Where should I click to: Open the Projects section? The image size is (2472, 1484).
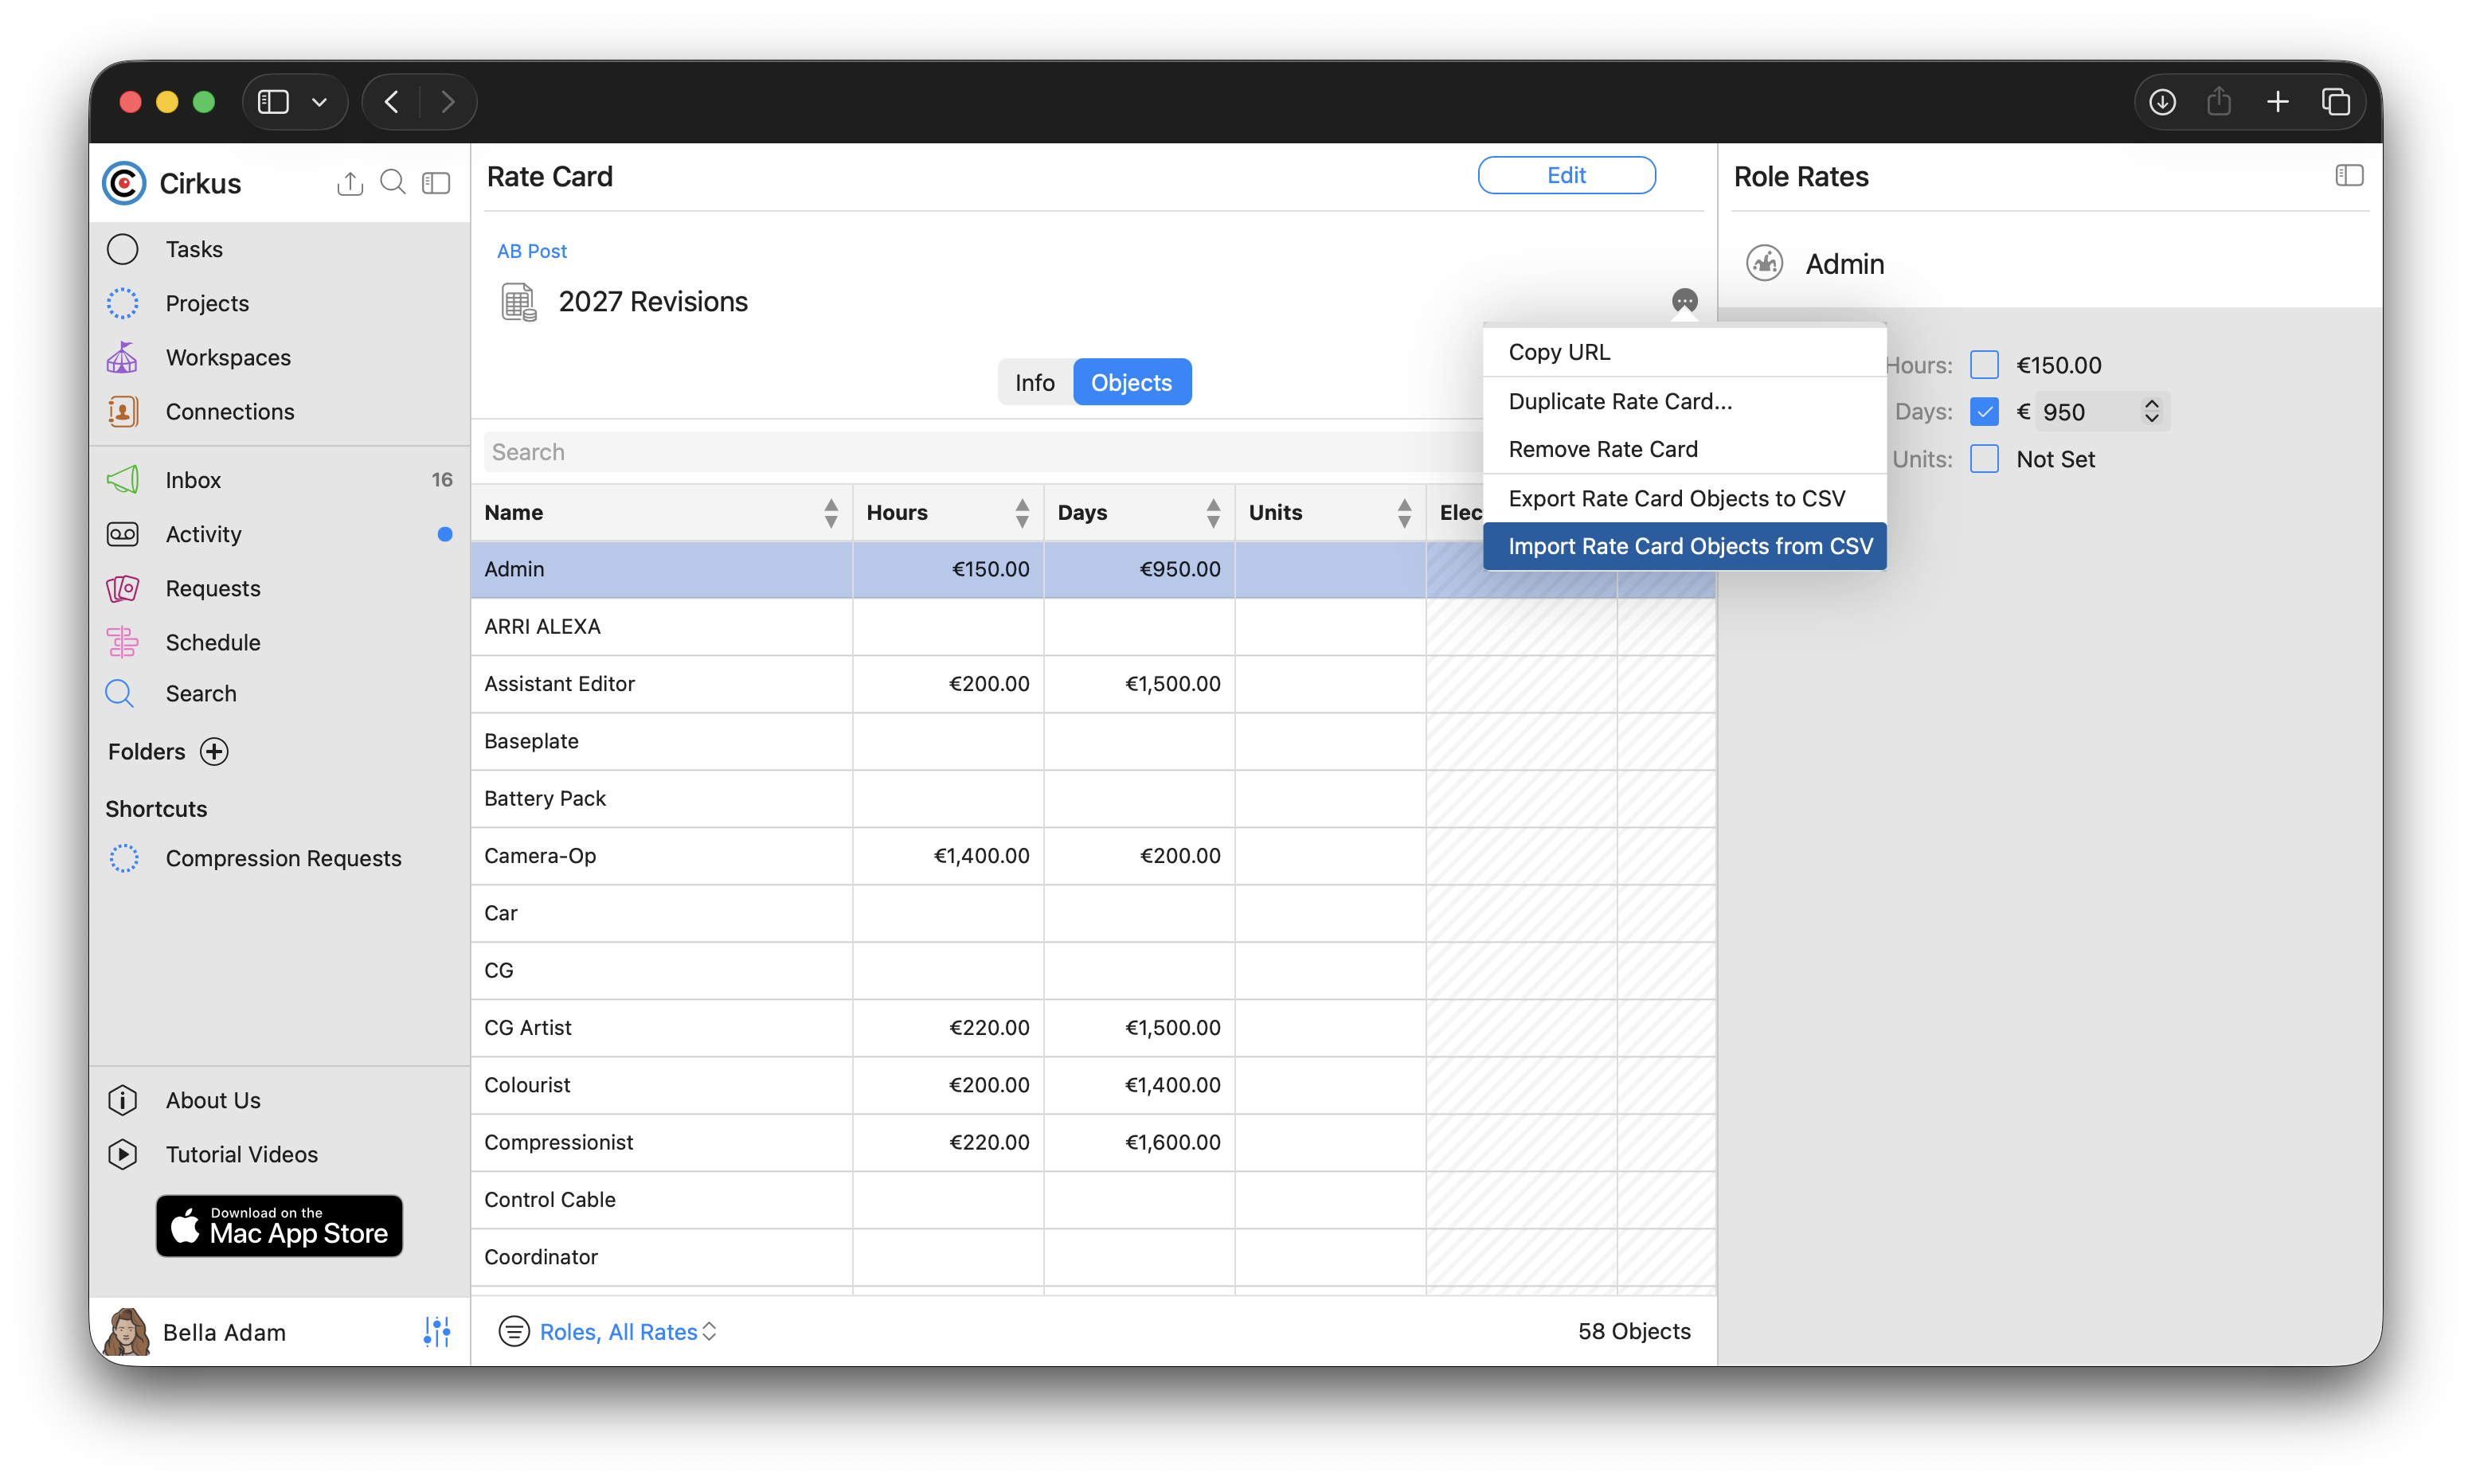pos(280,303)
